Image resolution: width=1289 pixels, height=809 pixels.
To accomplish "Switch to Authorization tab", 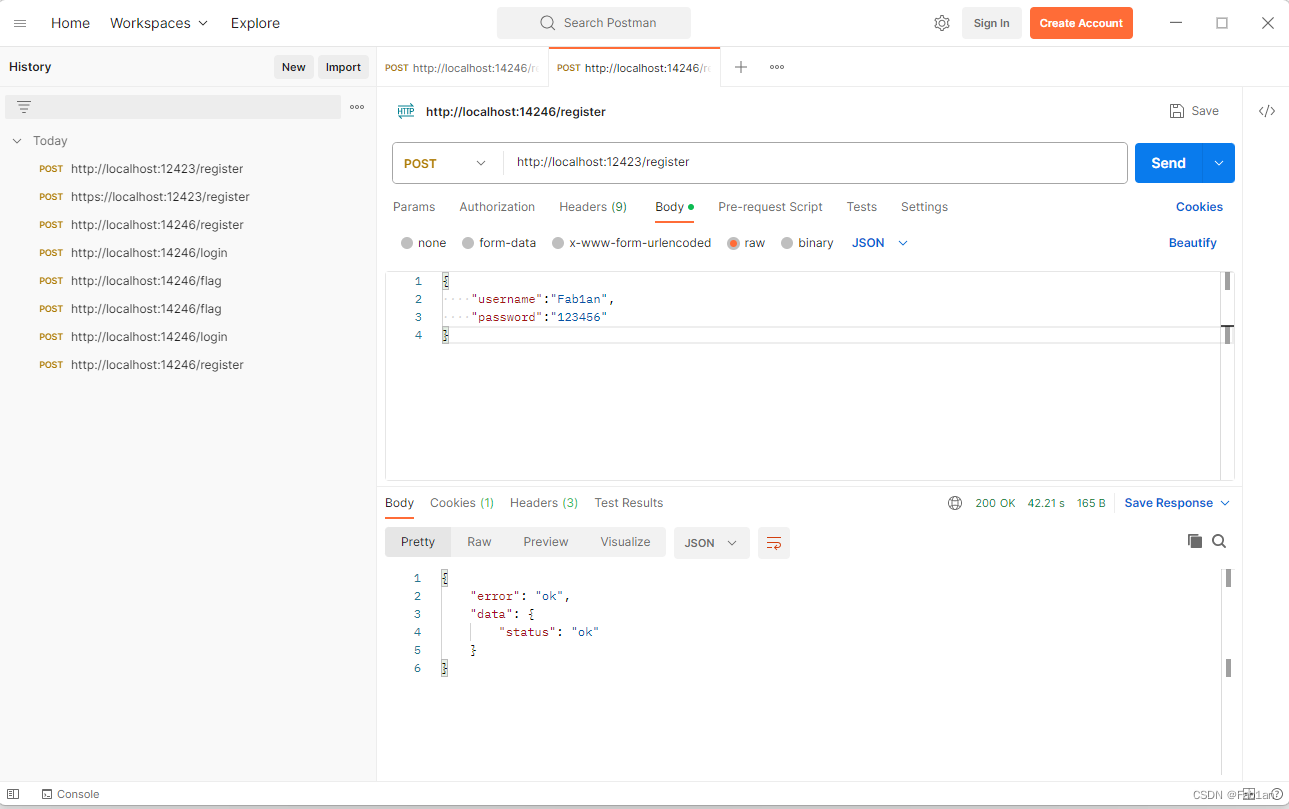I will click(x=497, y=207).
